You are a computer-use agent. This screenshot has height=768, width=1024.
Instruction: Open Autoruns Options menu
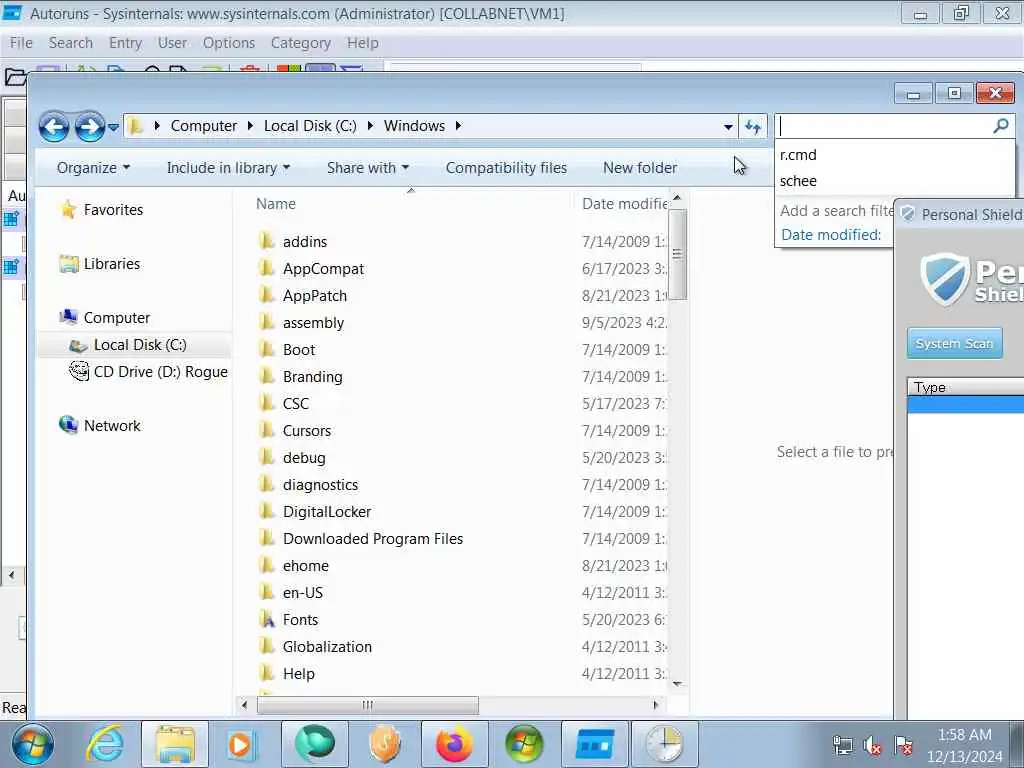coord(229,43)
